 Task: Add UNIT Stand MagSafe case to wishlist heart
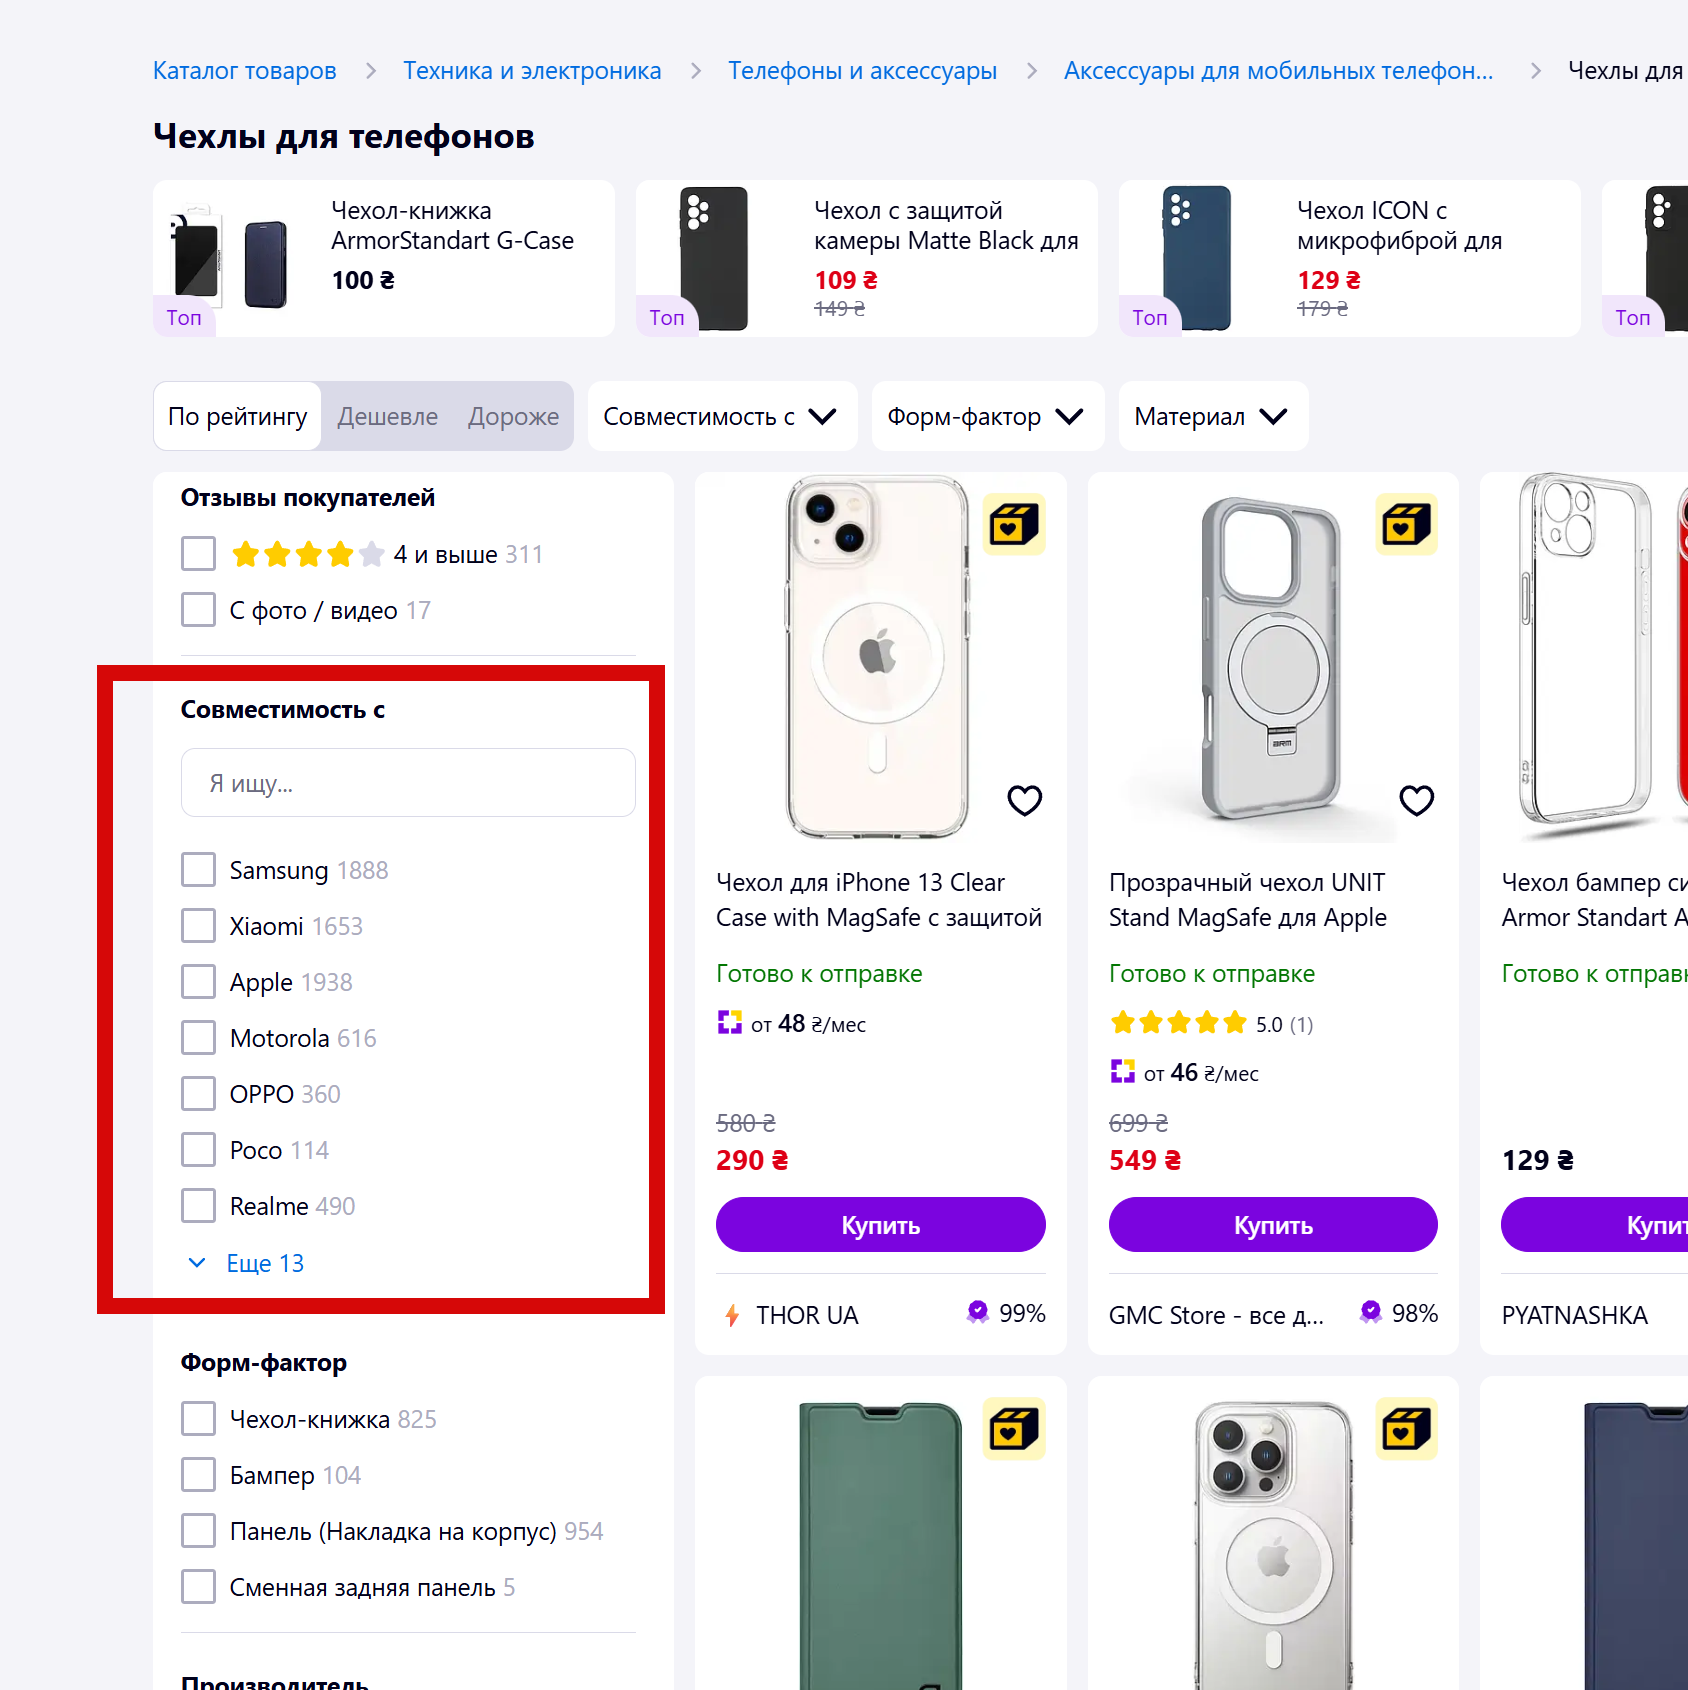tap(1416, 800)
